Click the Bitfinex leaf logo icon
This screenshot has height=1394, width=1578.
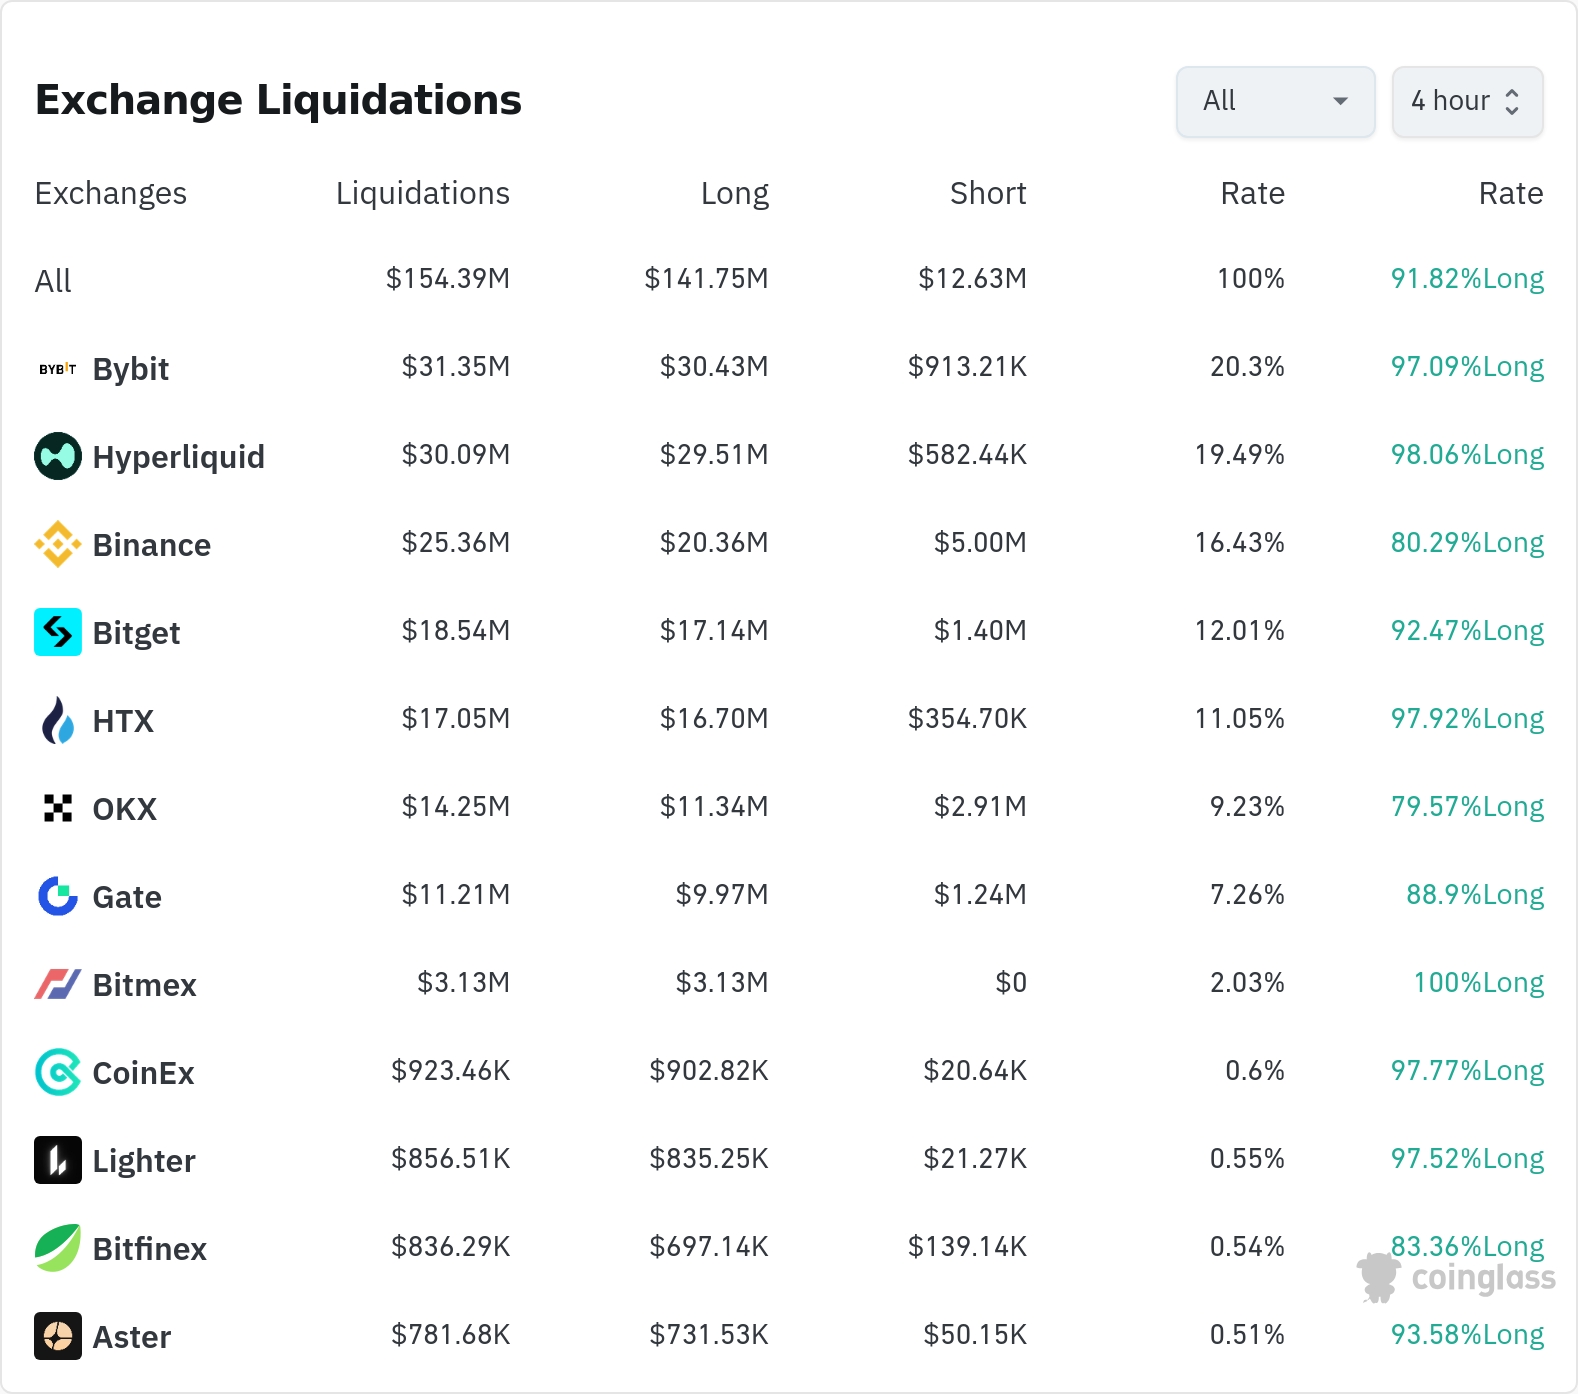pos(57,1248)
